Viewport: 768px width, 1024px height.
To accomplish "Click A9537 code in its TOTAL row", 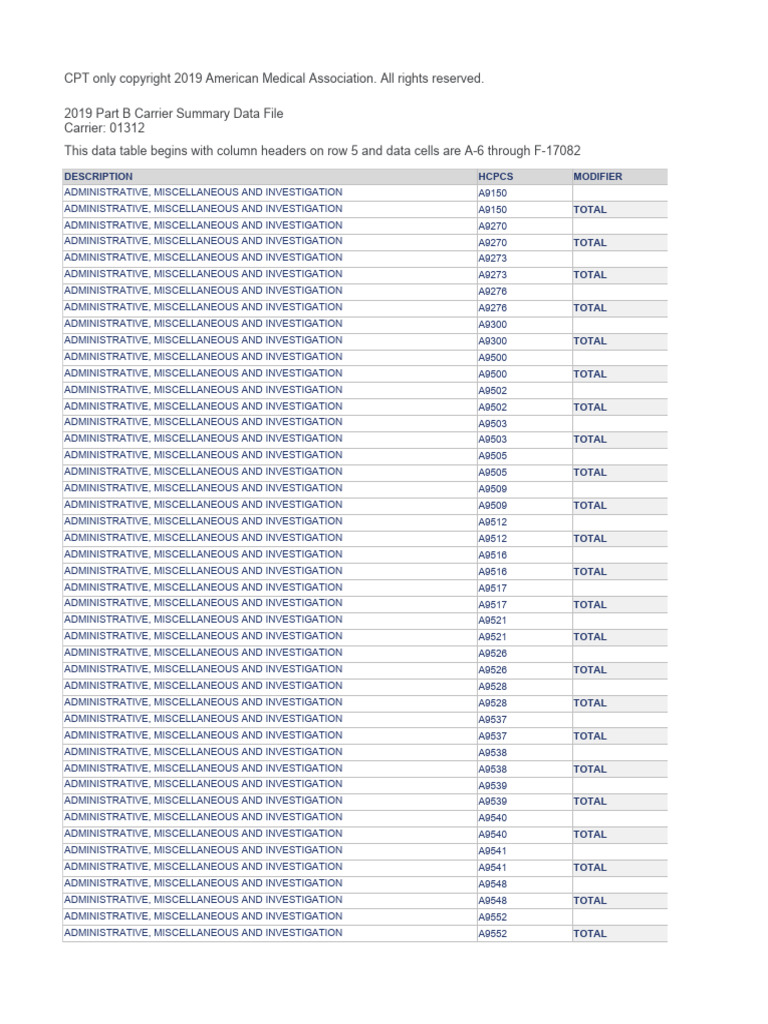I will tap(493, 736).
